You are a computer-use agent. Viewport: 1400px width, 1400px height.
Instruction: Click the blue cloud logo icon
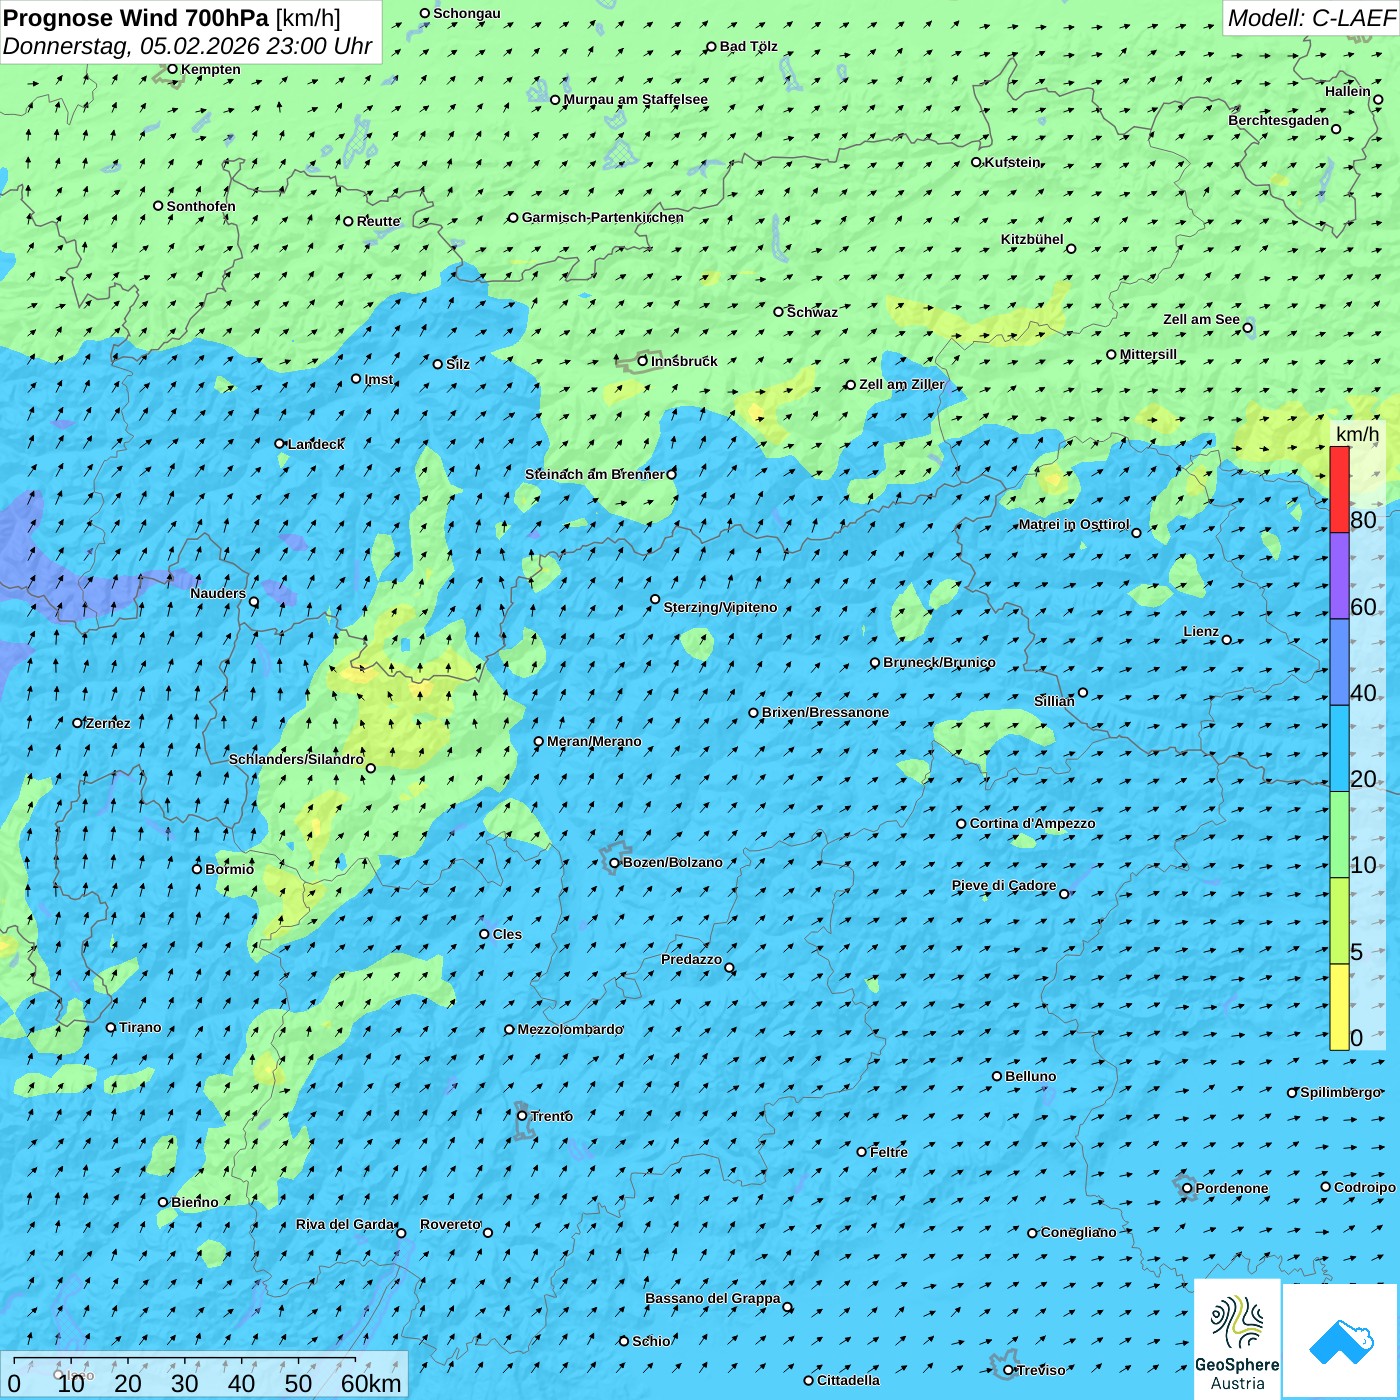click(x=1340, y=1341)
